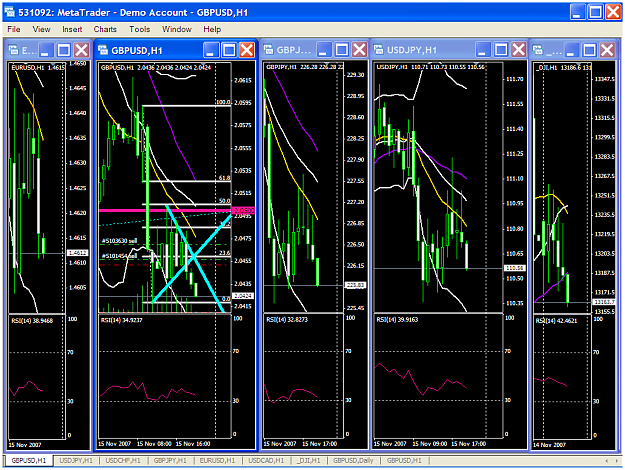Open the Charts menu
The width and height of the screenshot is (625, 470).
pyautogui.click(x=105, y=29)
